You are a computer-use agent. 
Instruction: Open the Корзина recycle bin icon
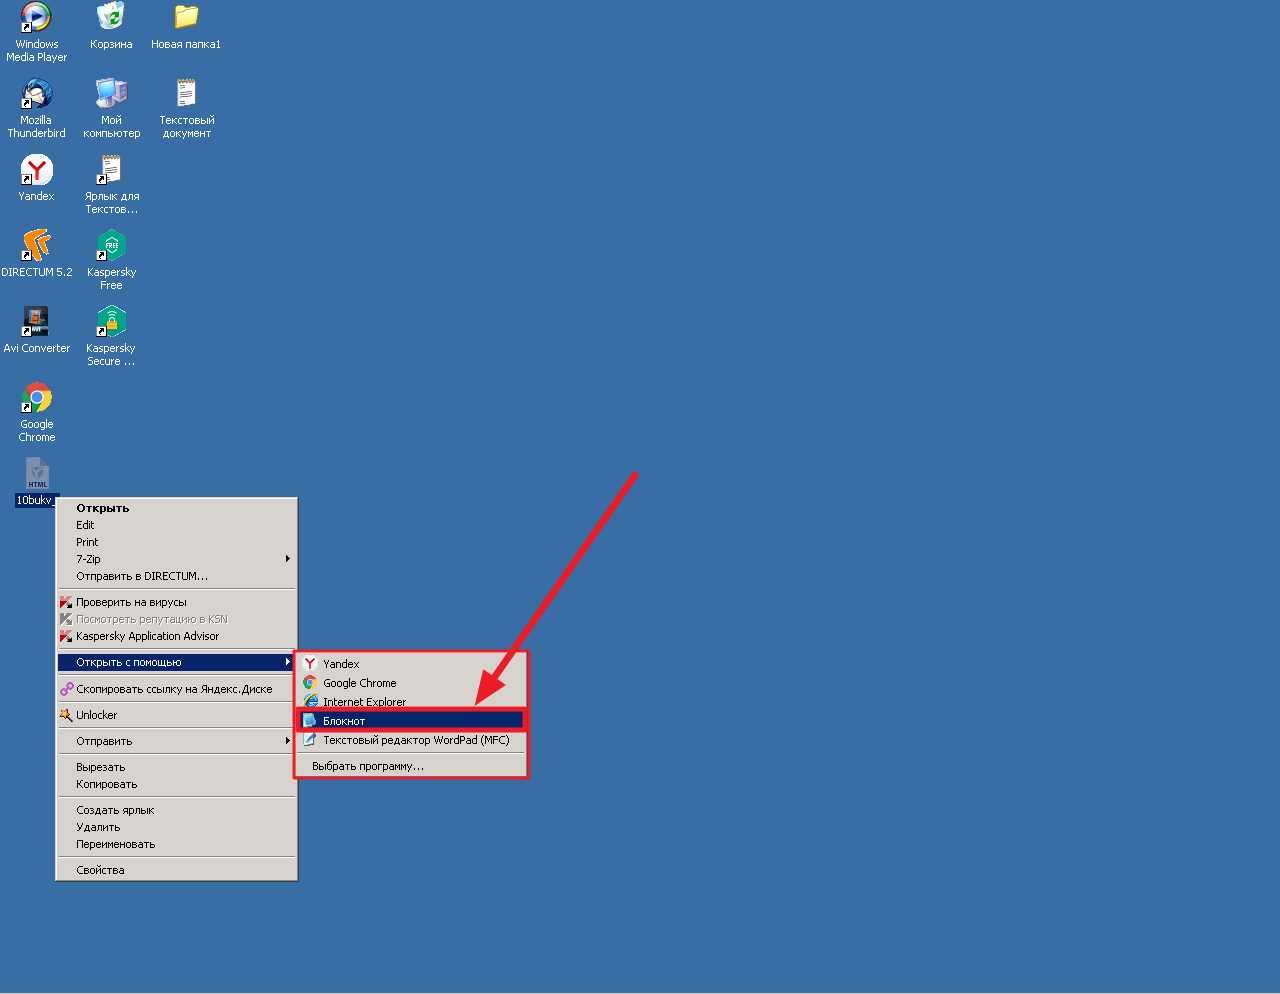pos(111,18)
